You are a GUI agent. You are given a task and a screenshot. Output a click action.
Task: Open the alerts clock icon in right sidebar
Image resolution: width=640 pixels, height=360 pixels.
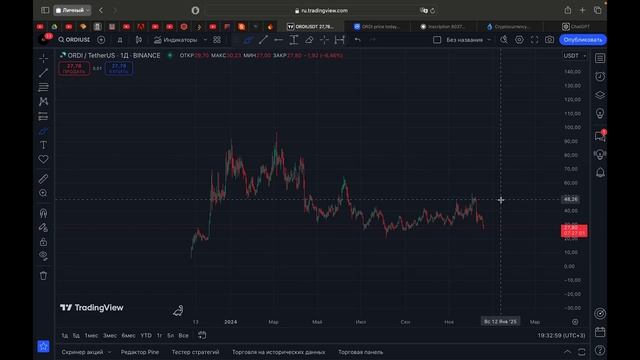click(600, 77)
